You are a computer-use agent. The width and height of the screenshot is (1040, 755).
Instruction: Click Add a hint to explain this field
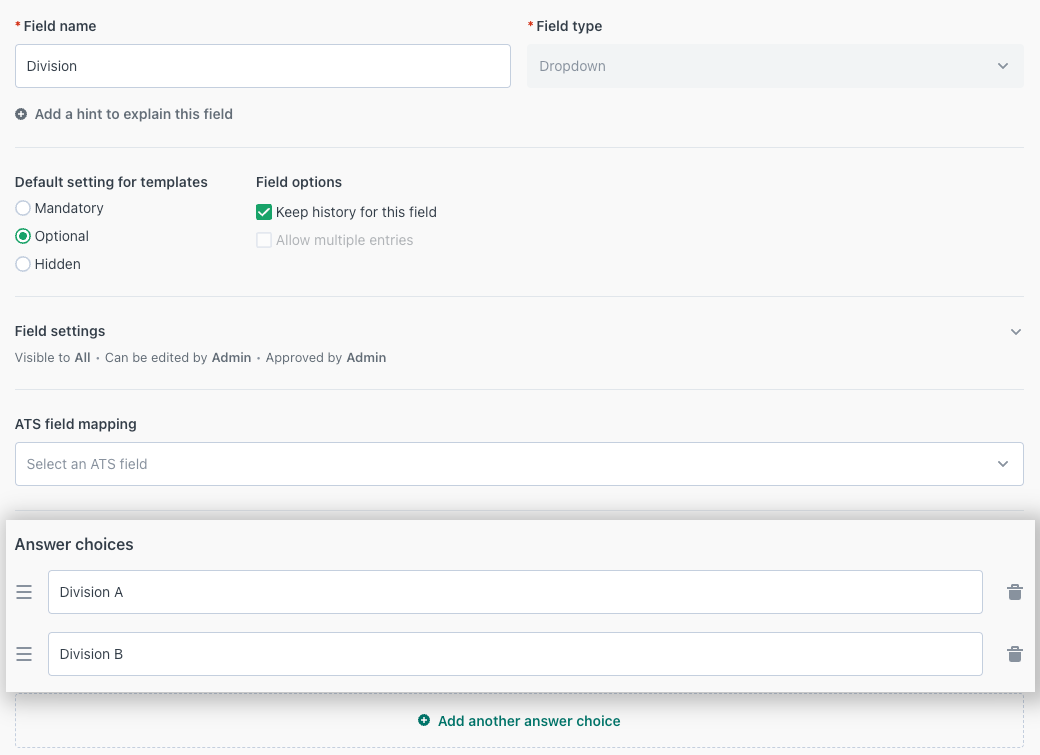[133, 114]
